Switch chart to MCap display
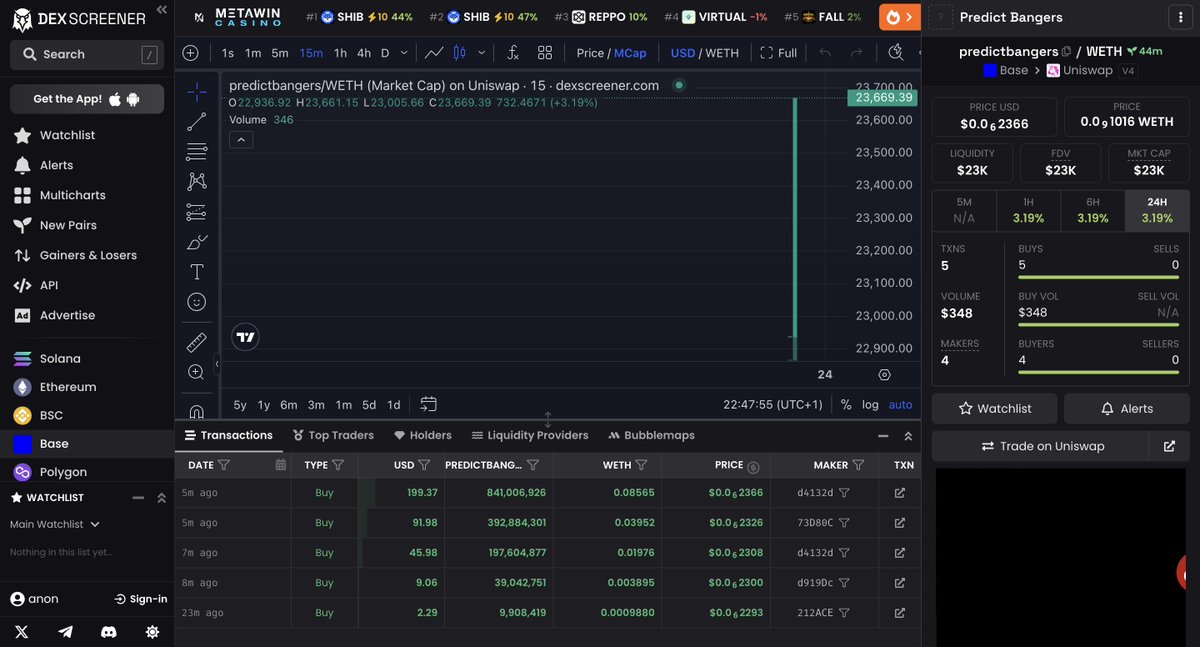This screenshot has width=1200, height=647. point(630,53)
